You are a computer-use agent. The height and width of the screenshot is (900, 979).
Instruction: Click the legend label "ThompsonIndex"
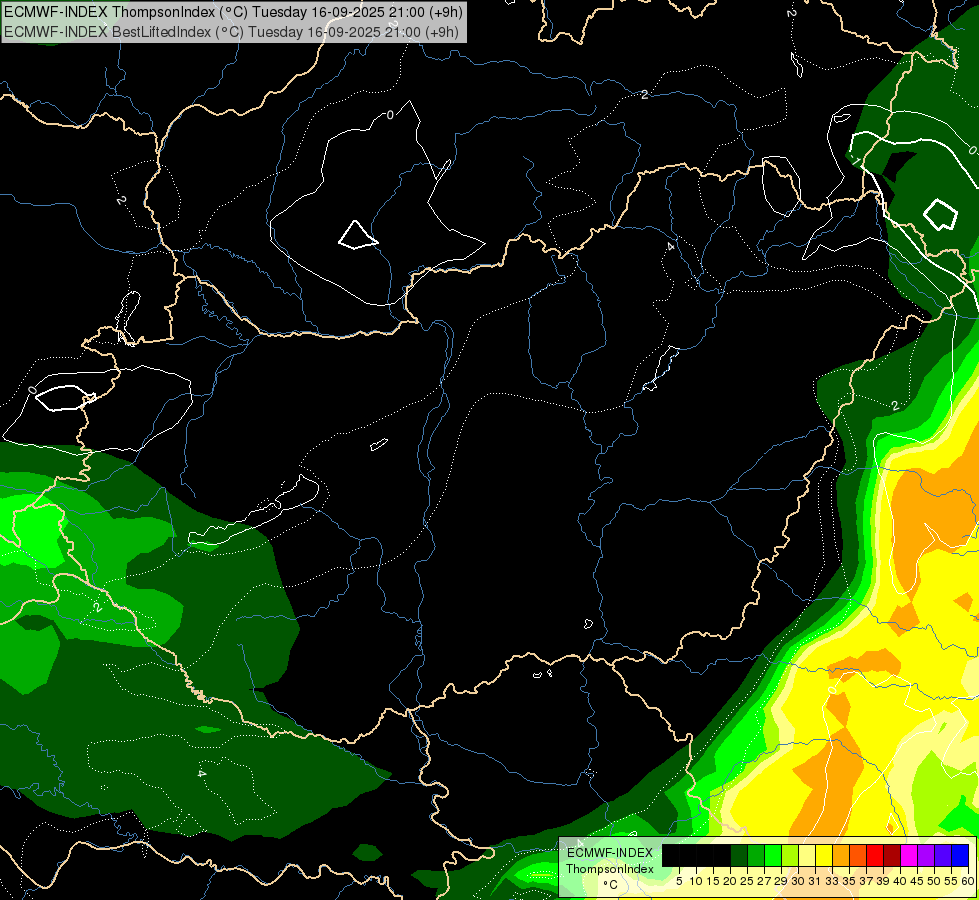point(610,869)
